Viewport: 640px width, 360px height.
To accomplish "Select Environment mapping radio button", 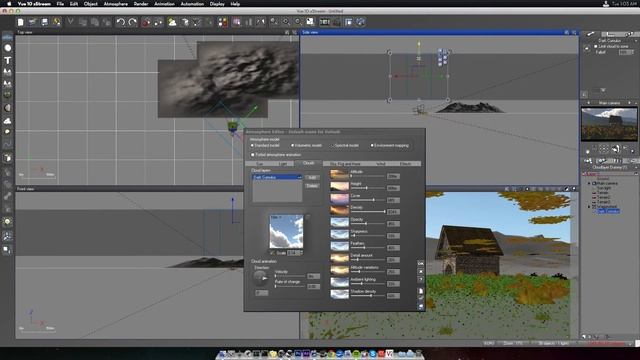I will click(372, 145).
